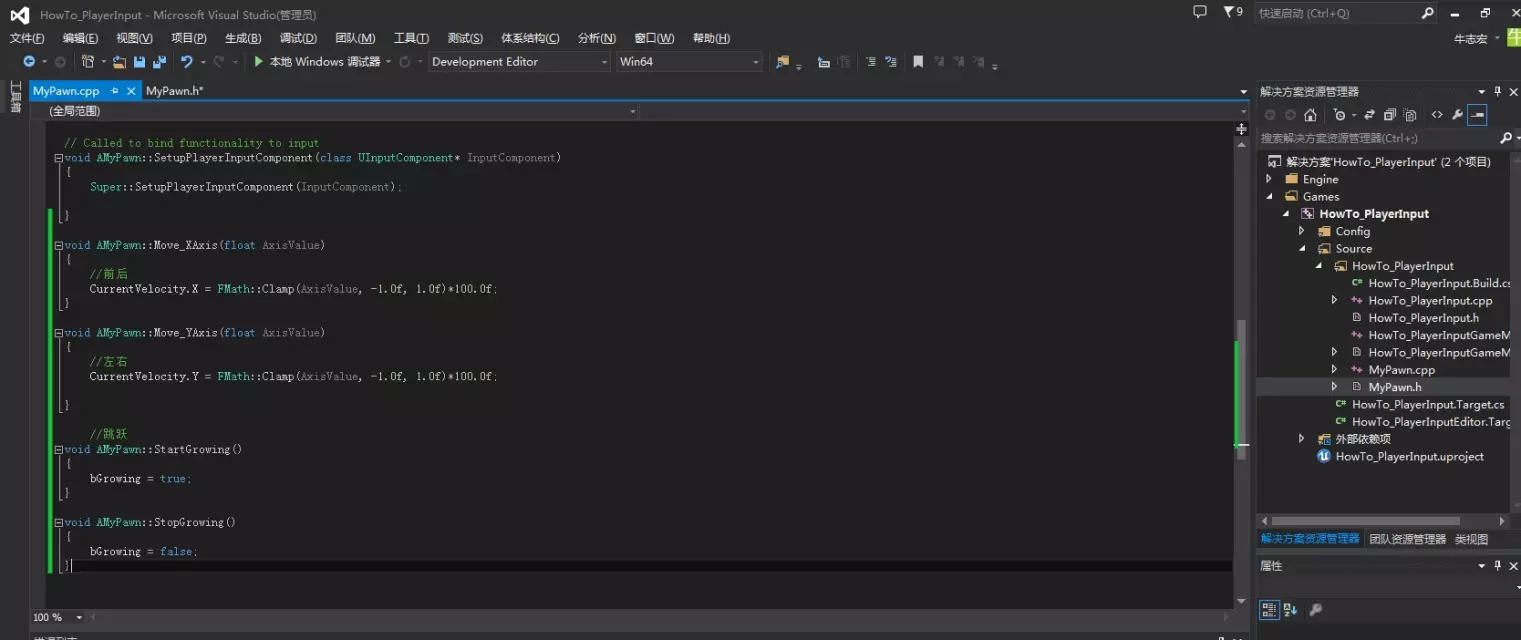Click the Undo arrow in the toolbar

[x=186, y=62]
